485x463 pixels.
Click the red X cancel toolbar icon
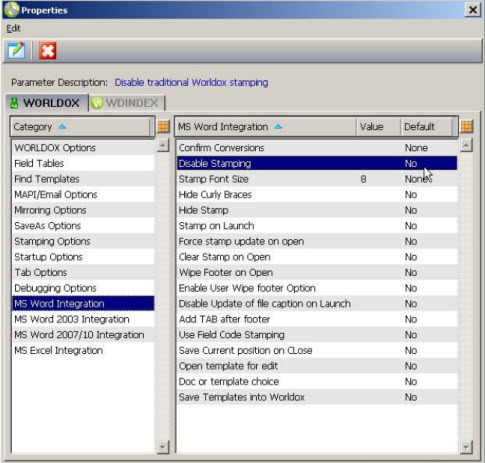point(47,51)
